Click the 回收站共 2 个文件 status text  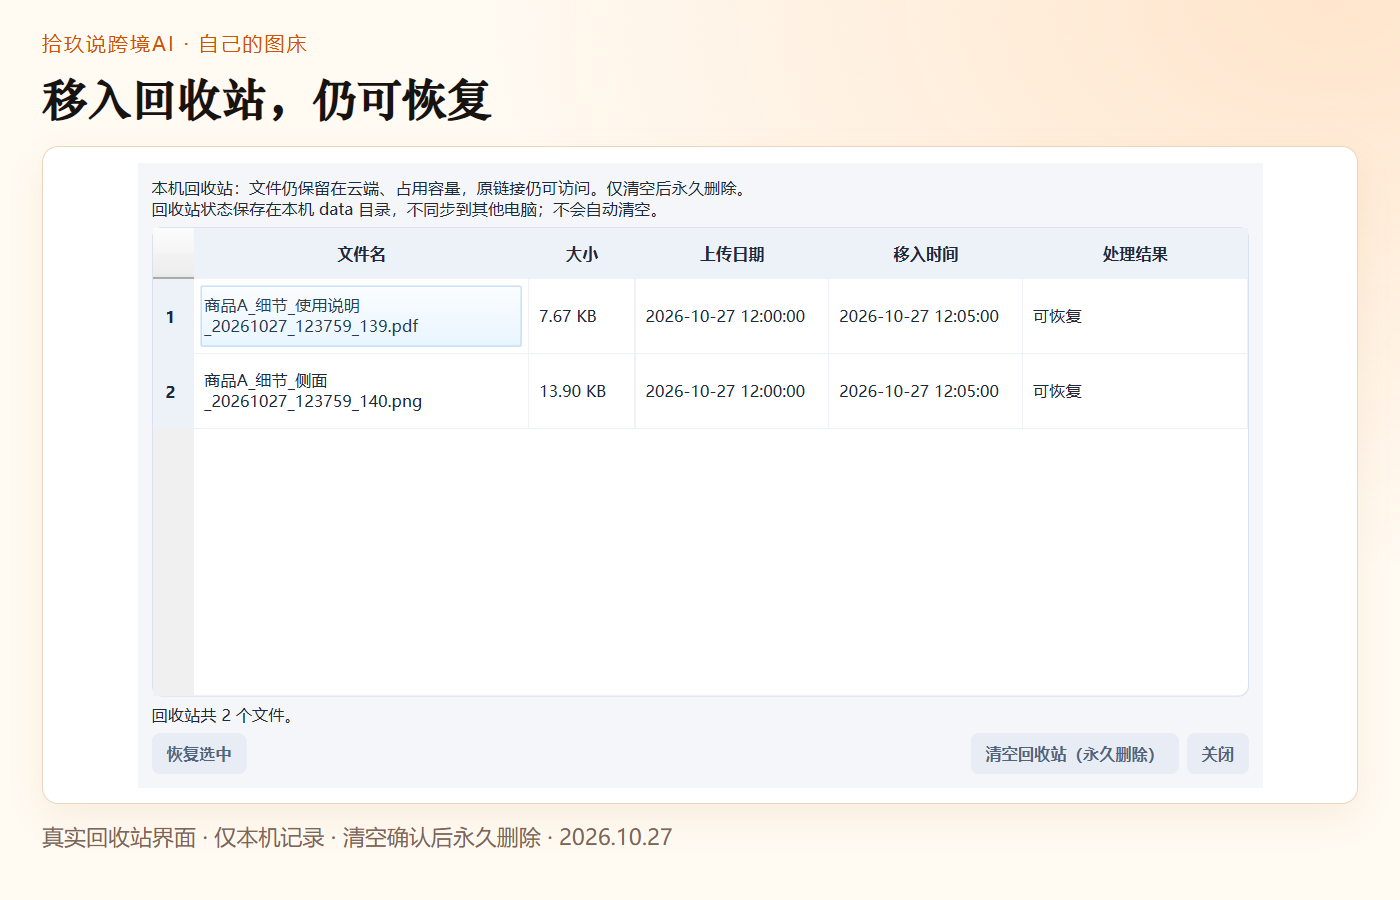point(223,715)
